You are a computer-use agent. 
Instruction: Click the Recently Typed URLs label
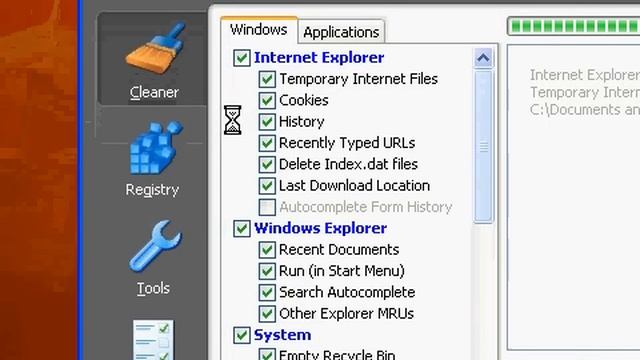click(347, 143)
